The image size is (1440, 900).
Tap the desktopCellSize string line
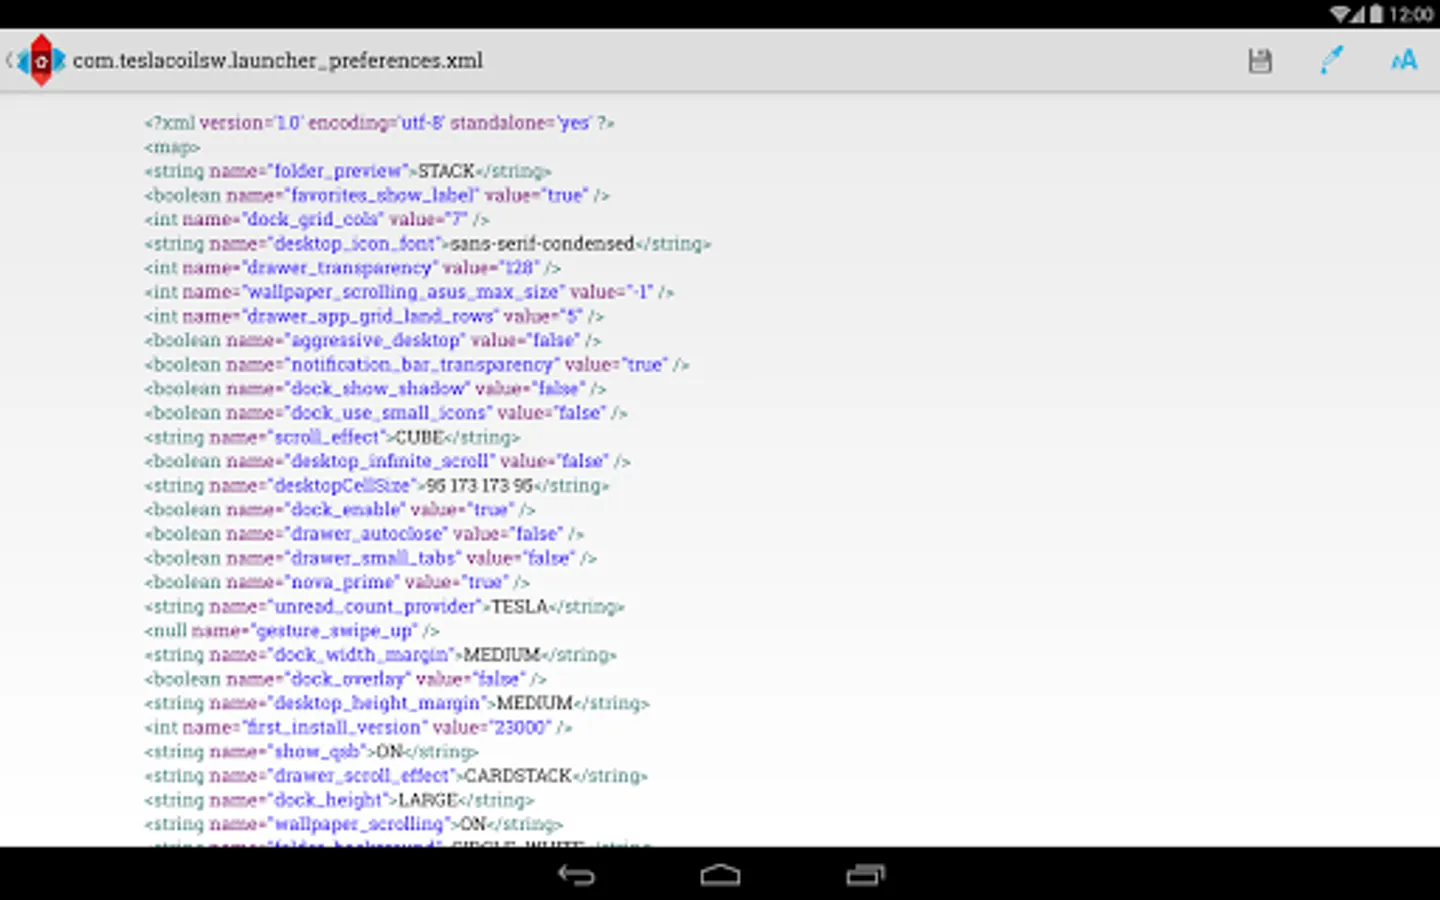click(x=376, y=486)
